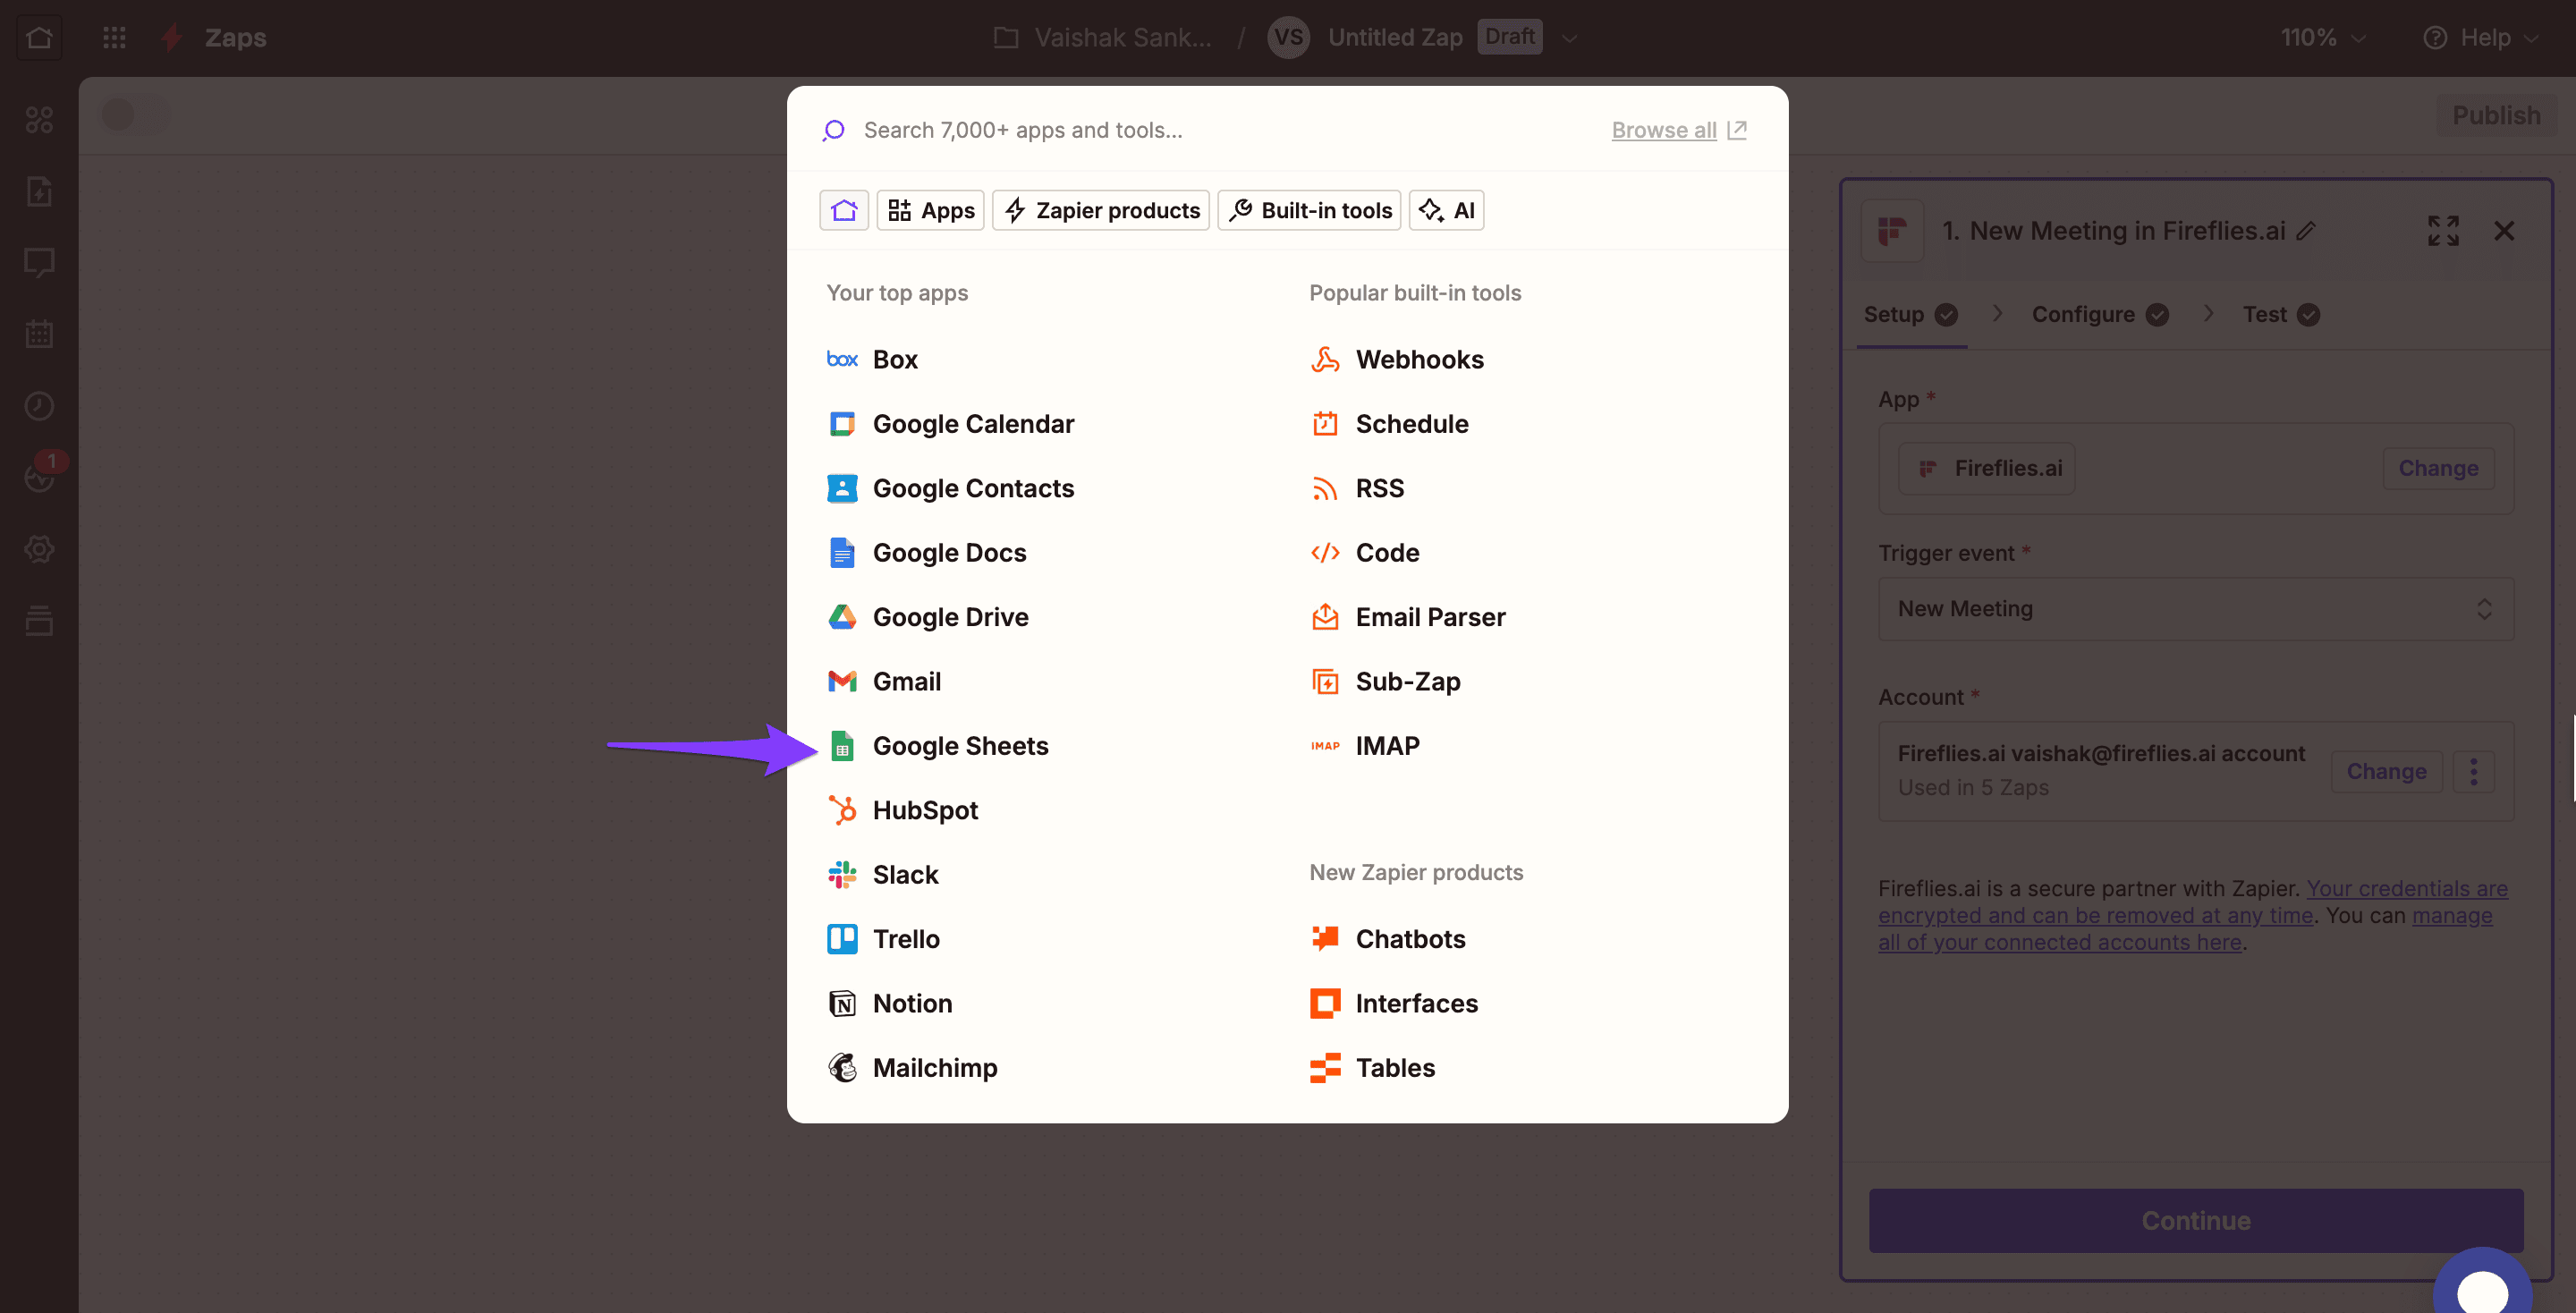Open Browse all apps link

[x=1679, y=130]
